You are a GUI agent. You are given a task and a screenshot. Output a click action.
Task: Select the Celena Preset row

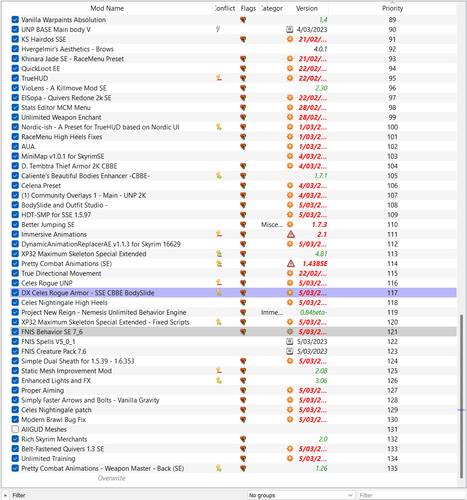coord(233,185)
